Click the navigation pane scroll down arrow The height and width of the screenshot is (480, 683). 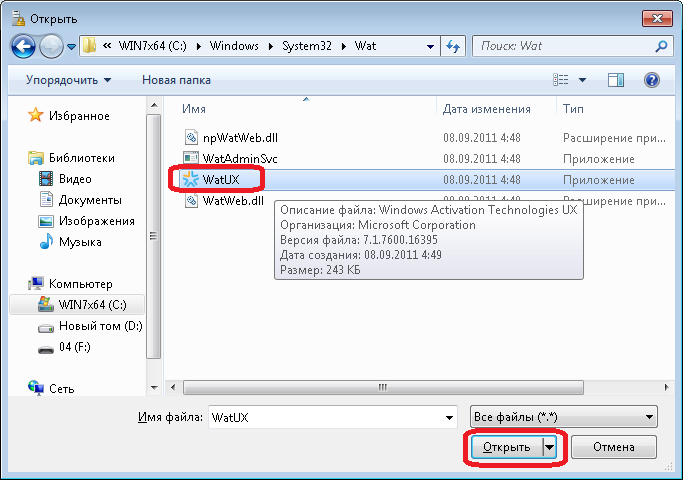click(x=154, y=387)
